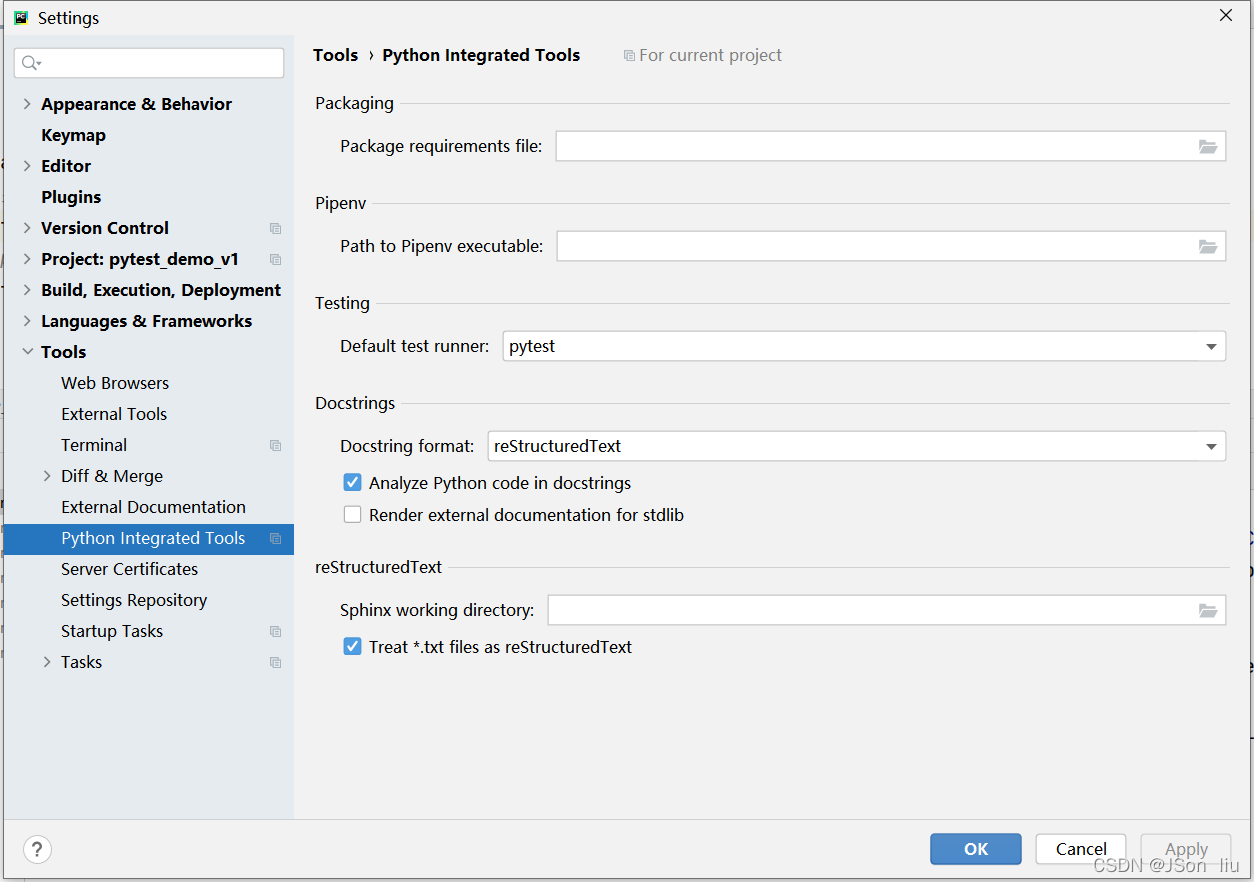Select External Tools in settings tree
1254x882 pixels.
pos(114,414)
